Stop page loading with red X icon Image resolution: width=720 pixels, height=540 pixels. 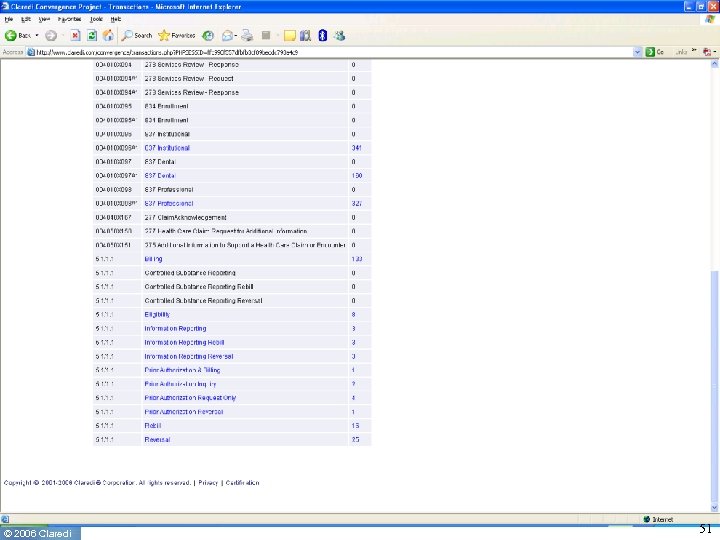[x=75, y=35]
